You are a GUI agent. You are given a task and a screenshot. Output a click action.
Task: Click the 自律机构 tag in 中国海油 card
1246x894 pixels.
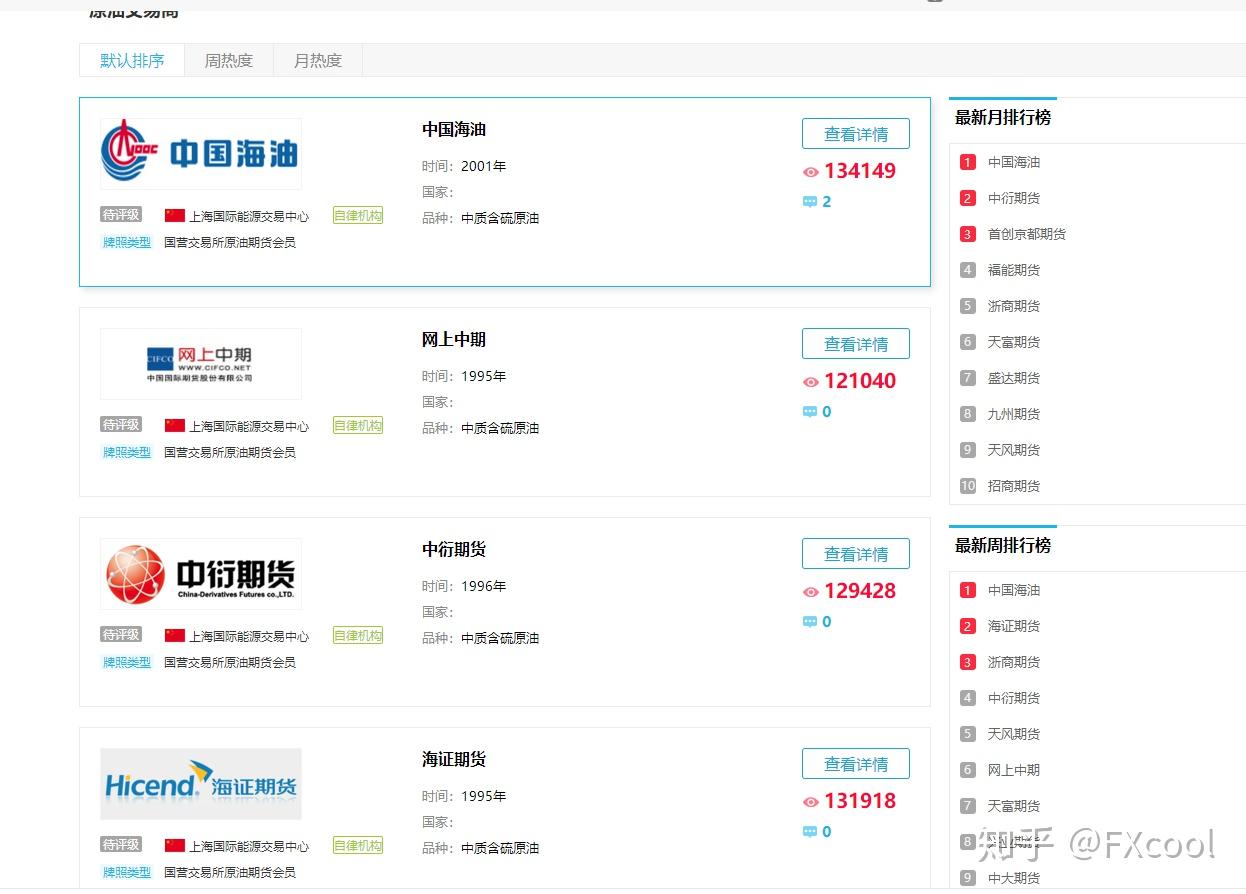tap(358, 215)
